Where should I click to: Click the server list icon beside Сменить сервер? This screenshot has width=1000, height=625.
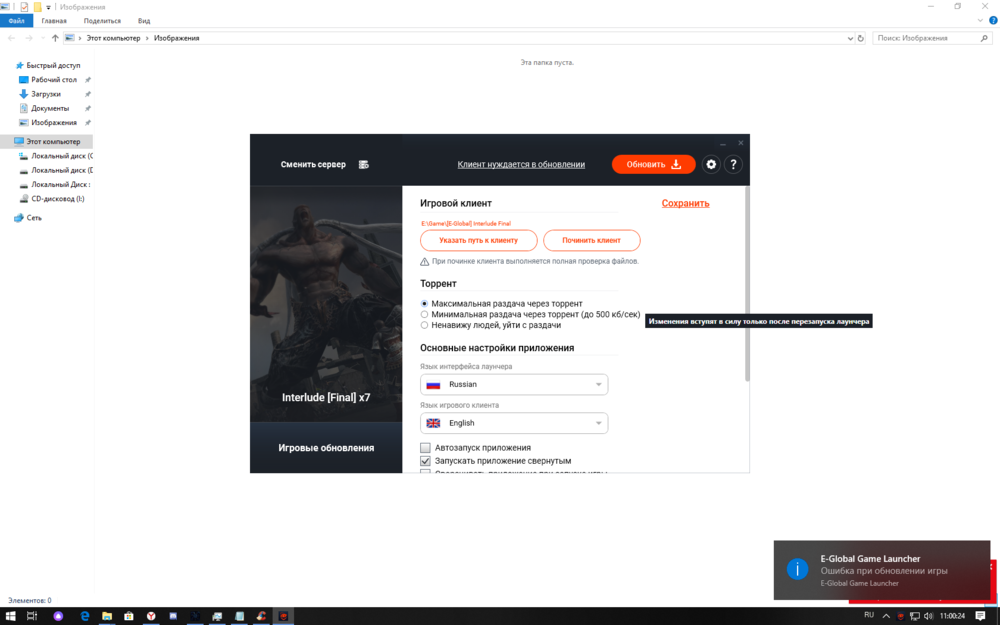point(363,164)
